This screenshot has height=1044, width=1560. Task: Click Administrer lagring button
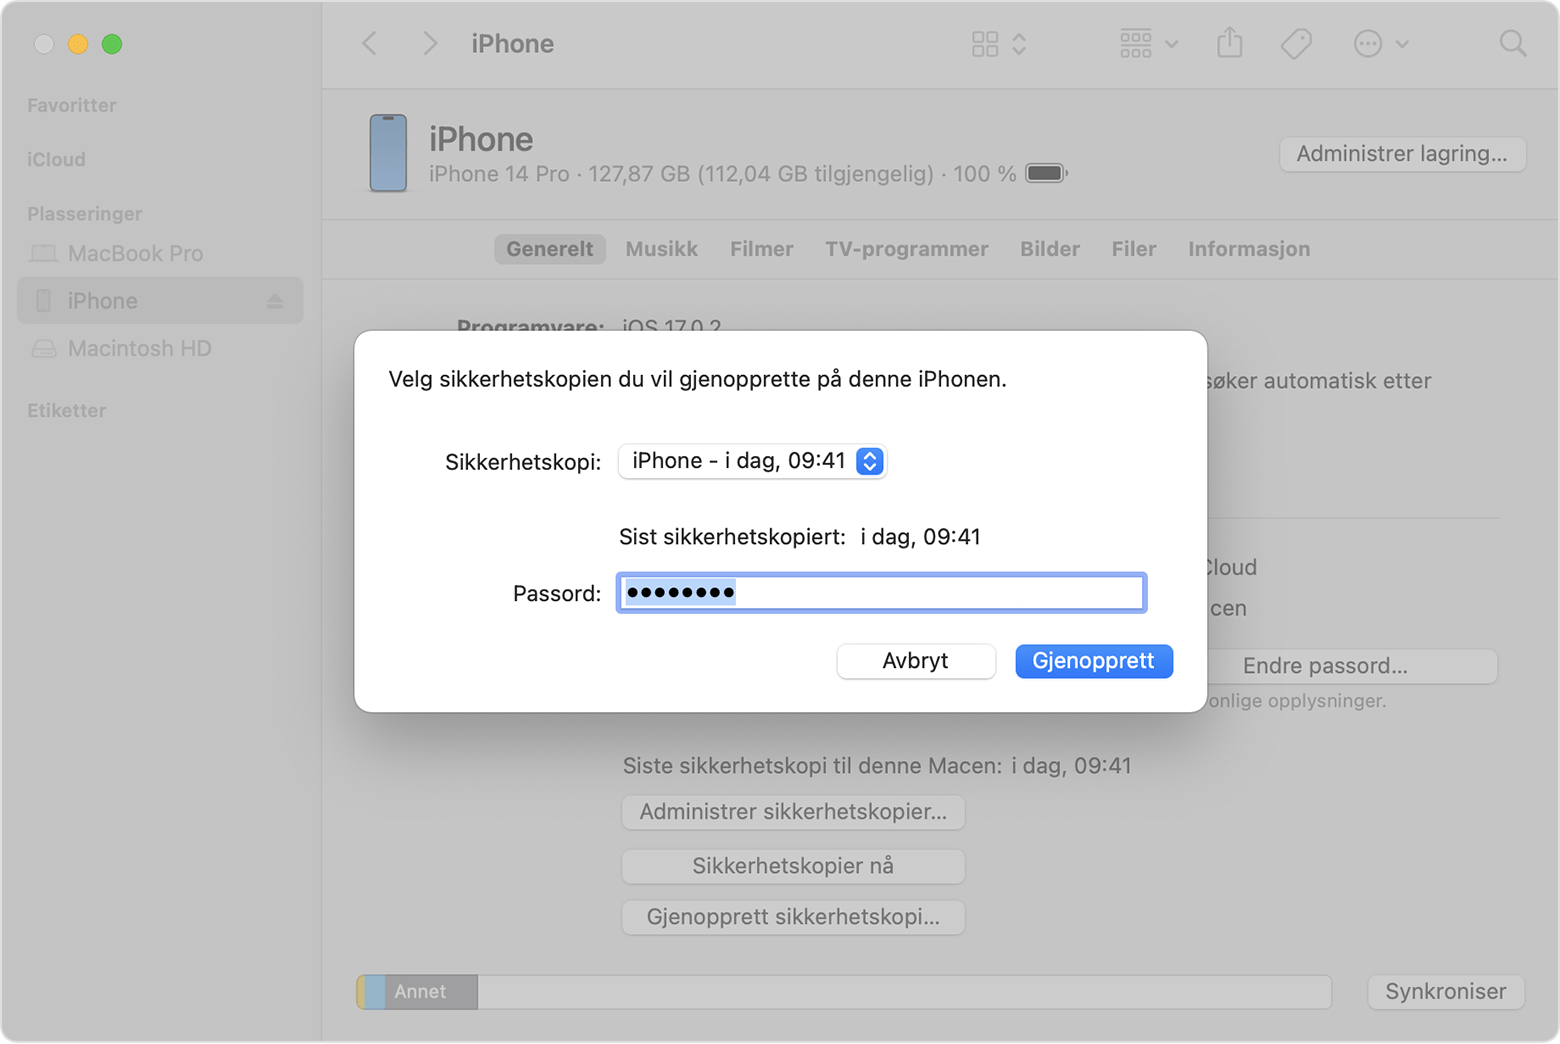click(1402, 154)
